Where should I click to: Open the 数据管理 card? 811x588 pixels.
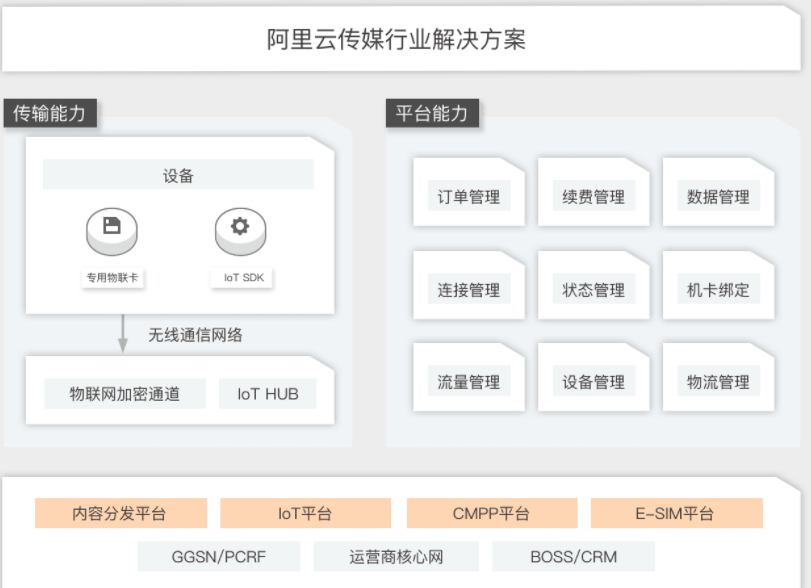click(718, 192)
